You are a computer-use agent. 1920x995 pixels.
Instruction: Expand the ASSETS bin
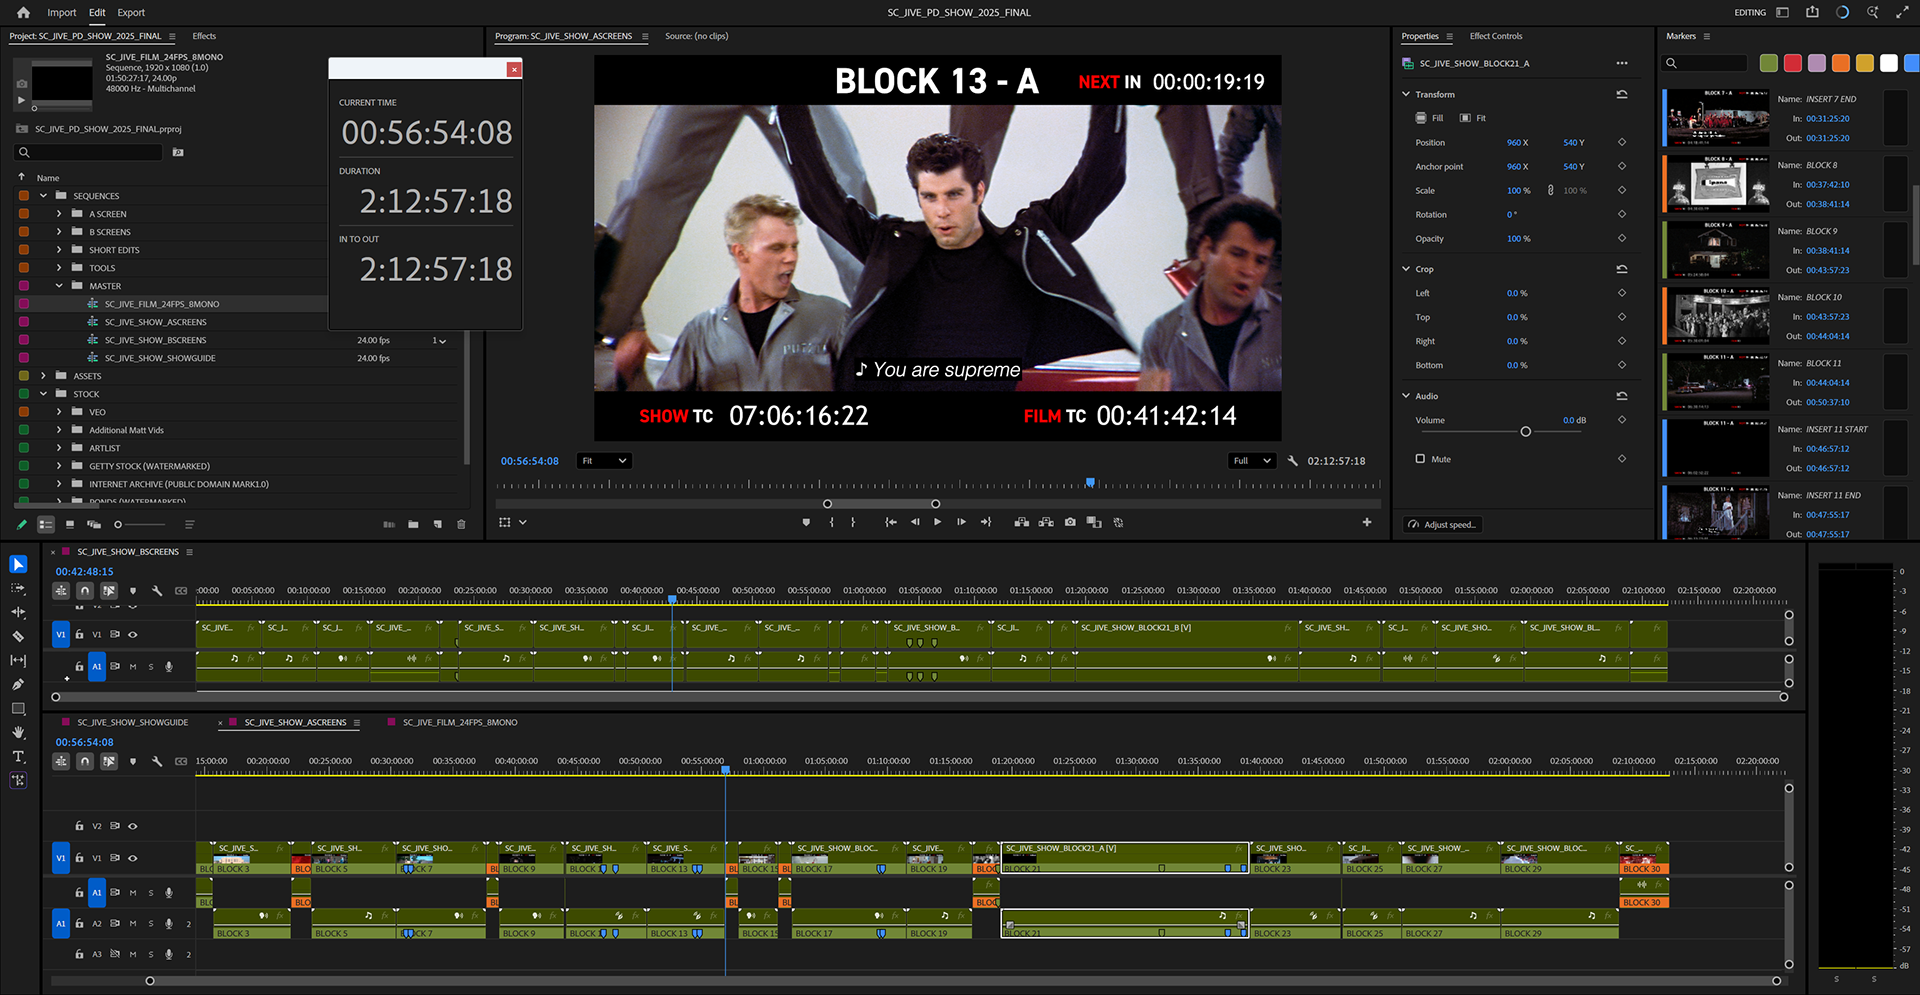pyautogui.click(x=43, y=376)
